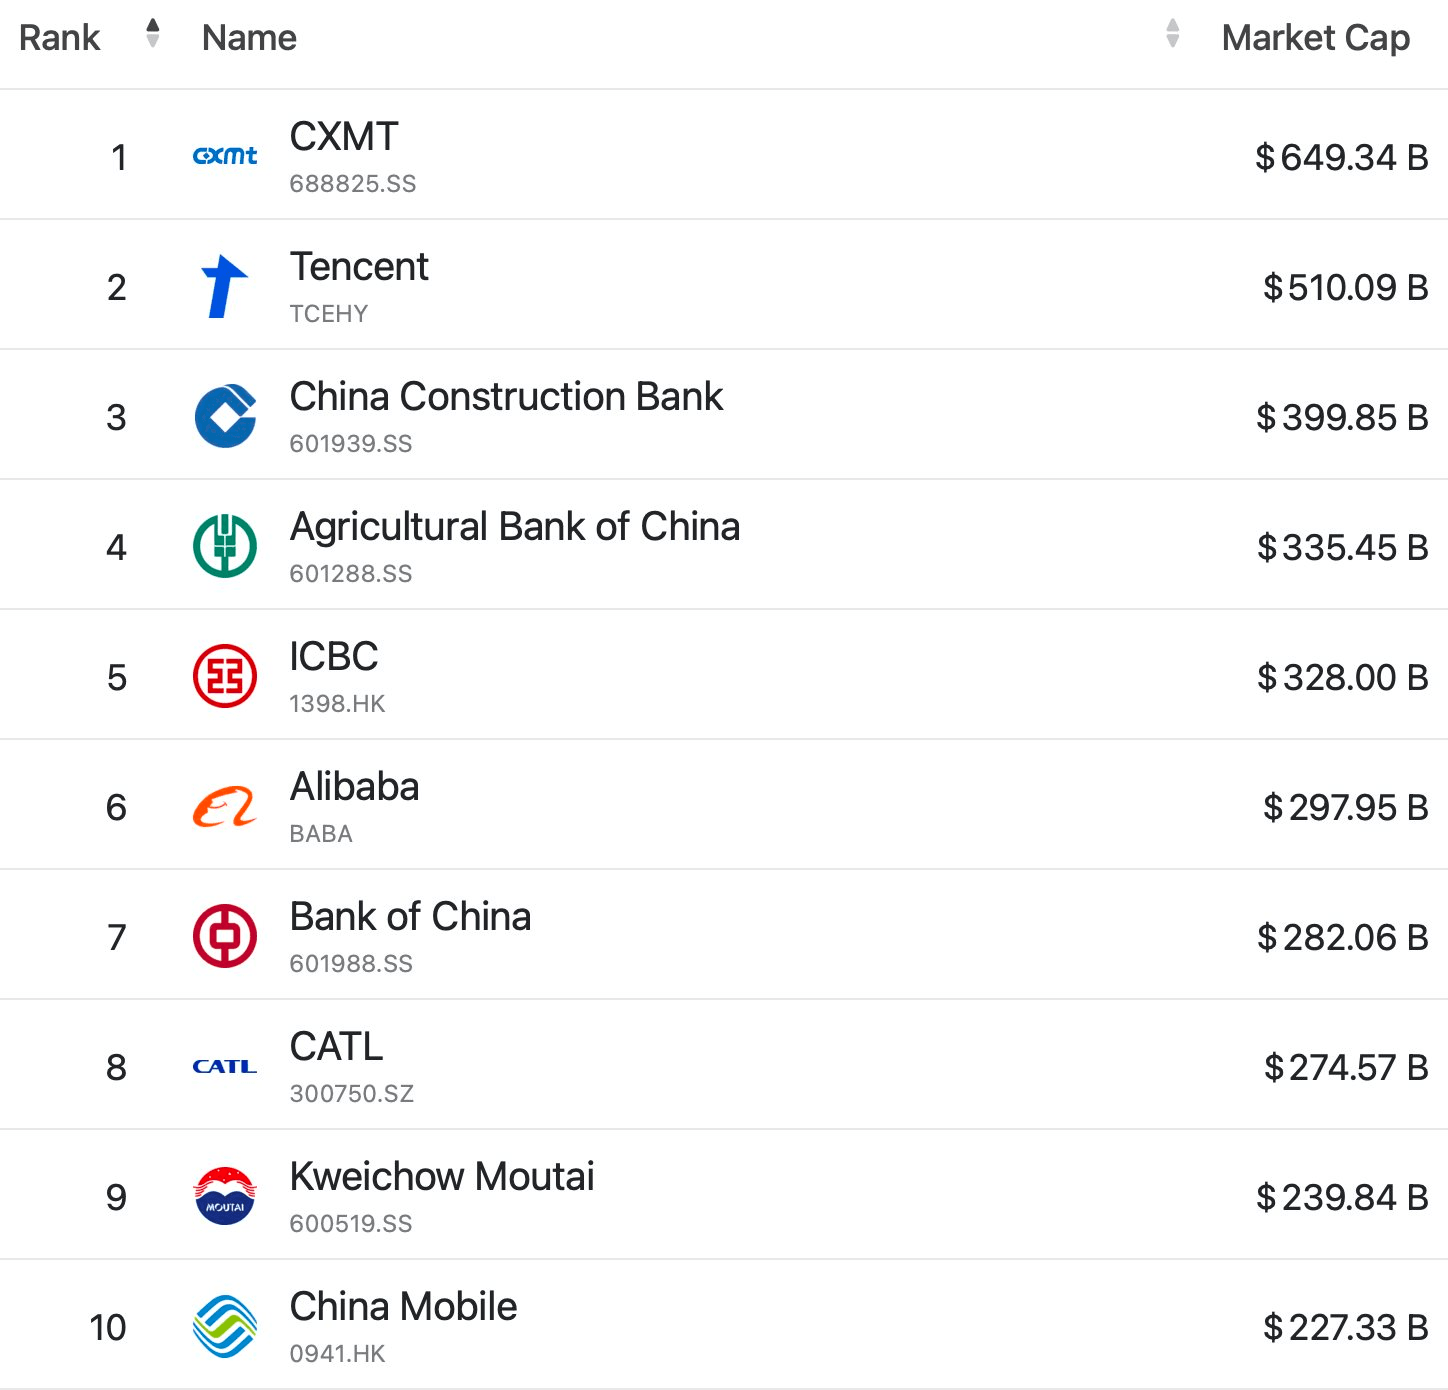Click the Tencent logo icon

click(x=225, y=286)
